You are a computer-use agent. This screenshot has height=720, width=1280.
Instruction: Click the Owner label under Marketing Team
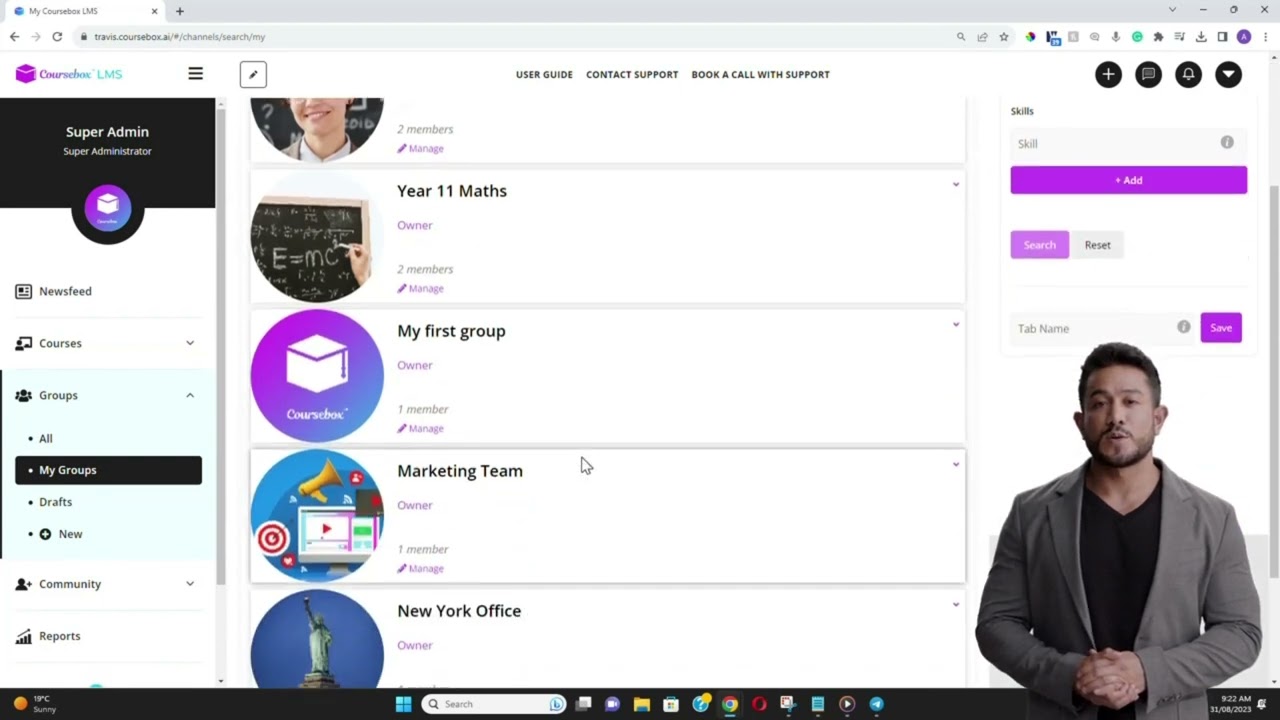(415, 505)
